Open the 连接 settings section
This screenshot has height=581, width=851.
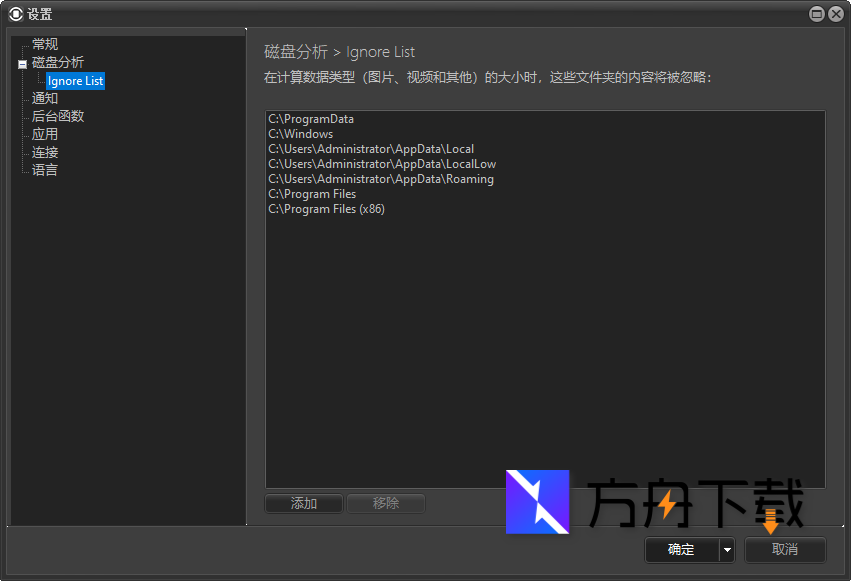(44, 152)
